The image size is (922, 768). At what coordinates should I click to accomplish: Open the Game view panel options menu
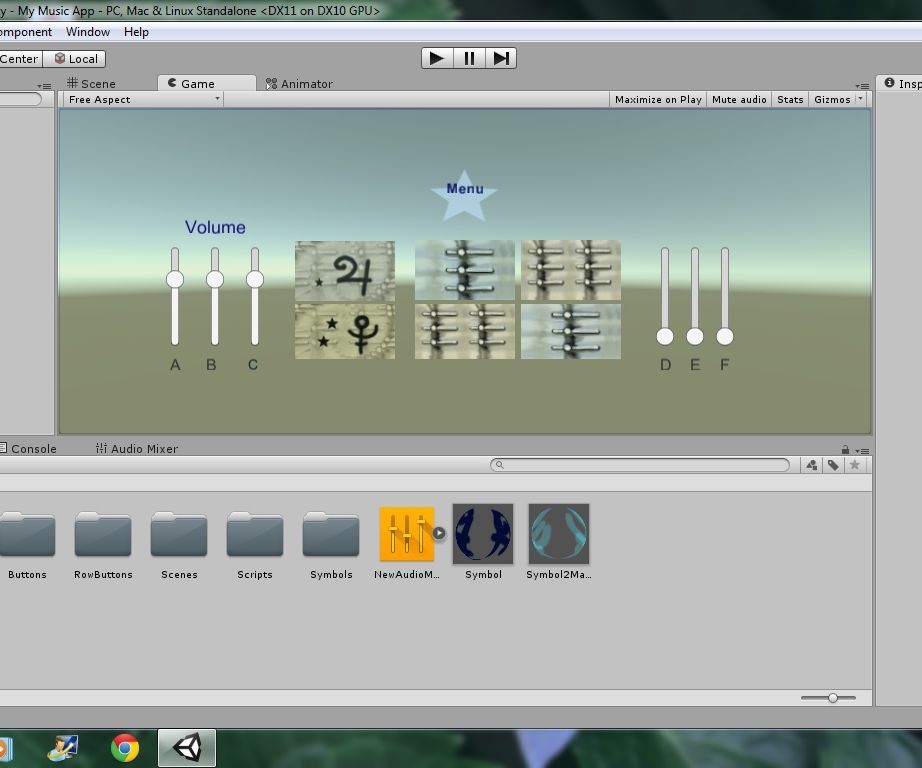point(862,86)
